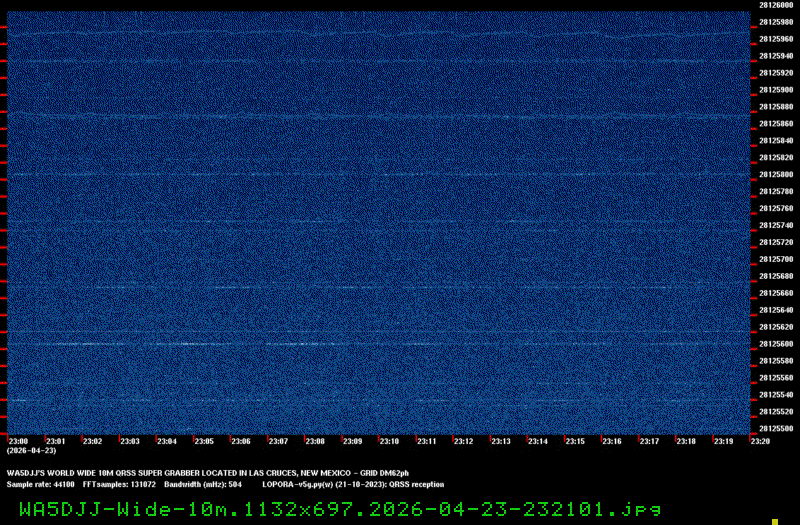Select the 23:09 time axis marker
The image size is (800, 525).
pyautogui.click(x=353, y=441)
